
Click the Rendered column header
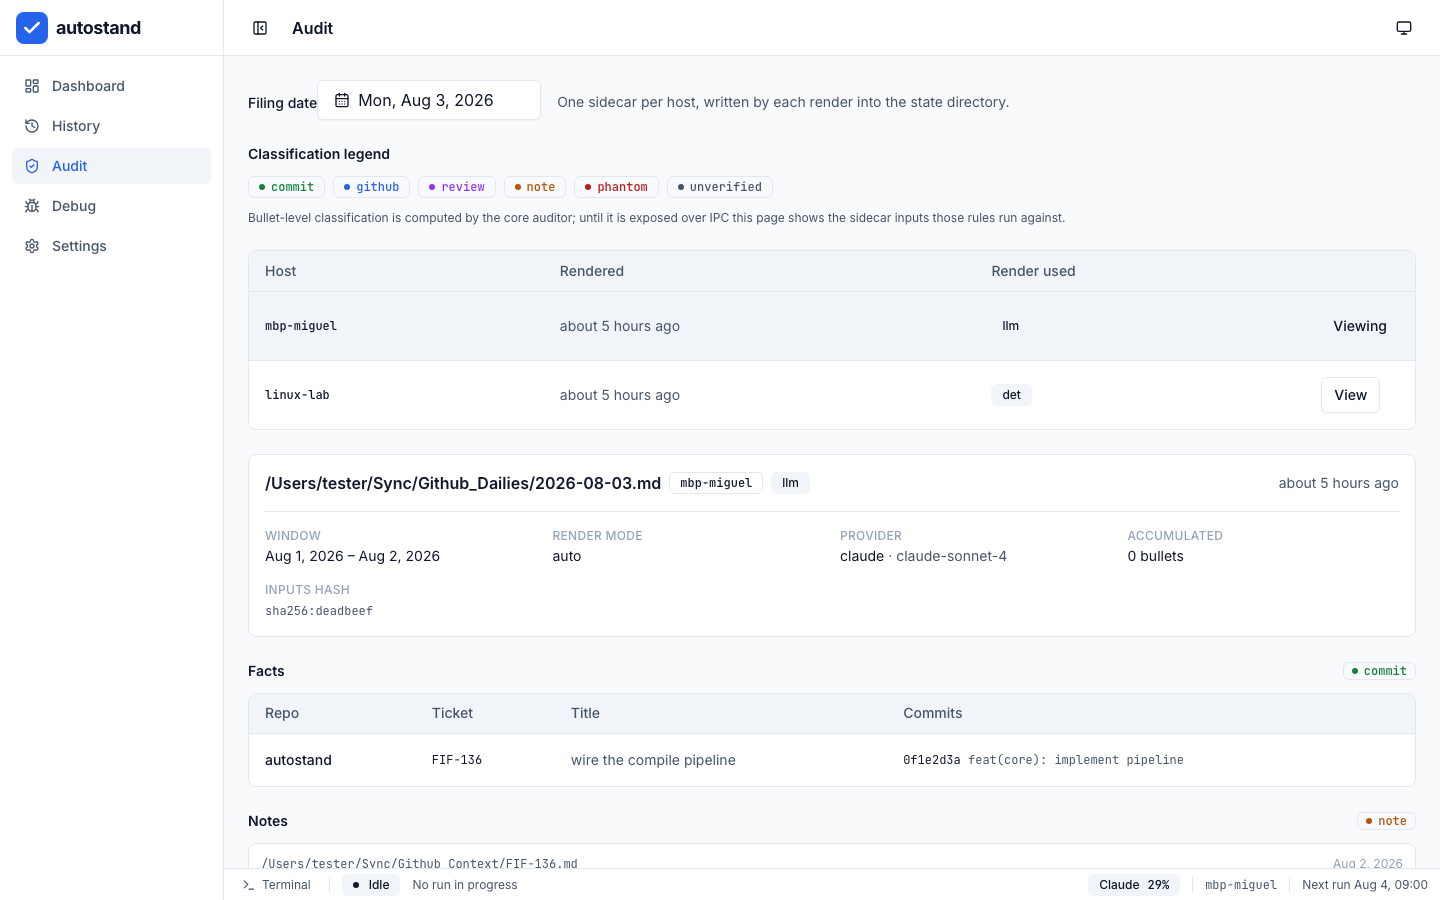592,271
